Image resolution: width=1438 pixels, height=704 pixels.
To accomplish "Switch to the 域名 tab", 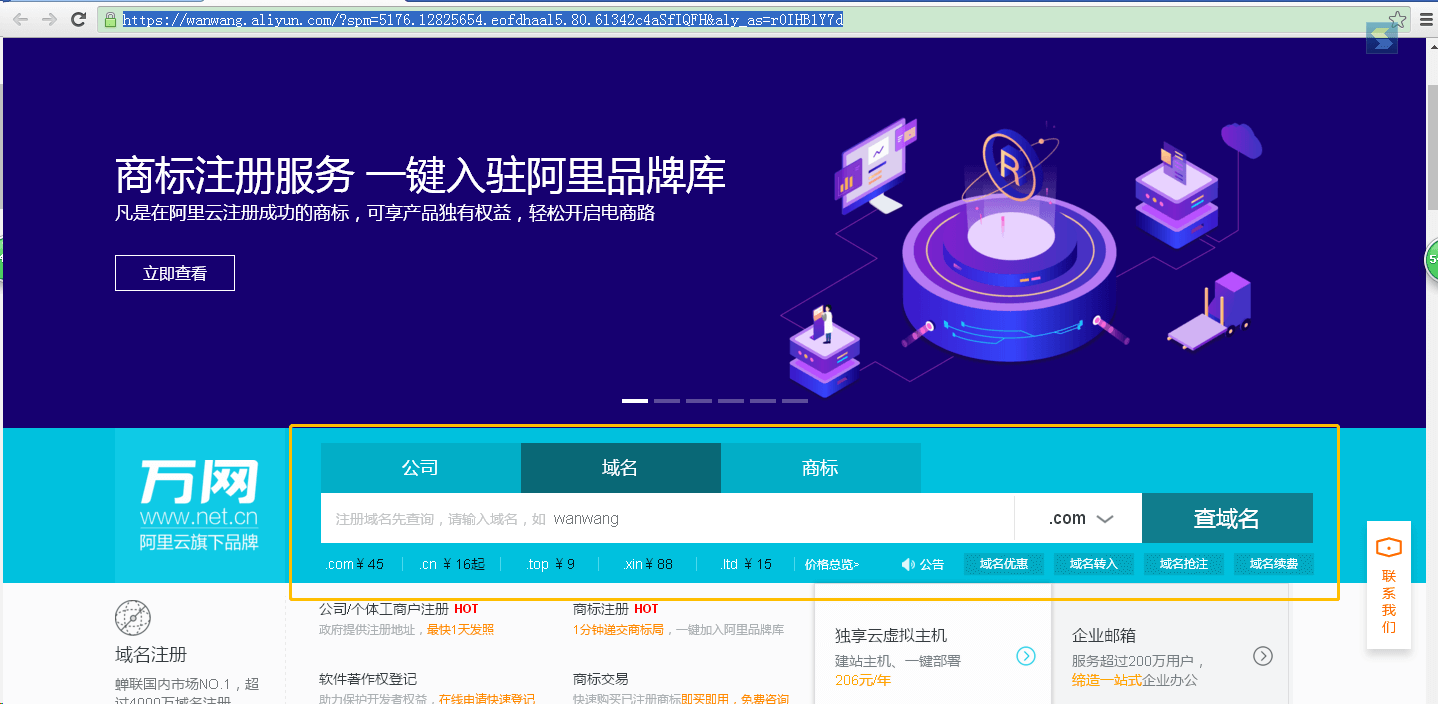I will point(620,468).
